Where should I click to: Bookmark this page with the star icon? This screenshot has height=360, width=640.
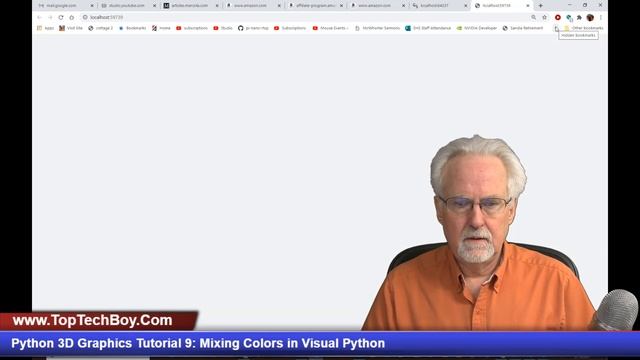(544, 18)
